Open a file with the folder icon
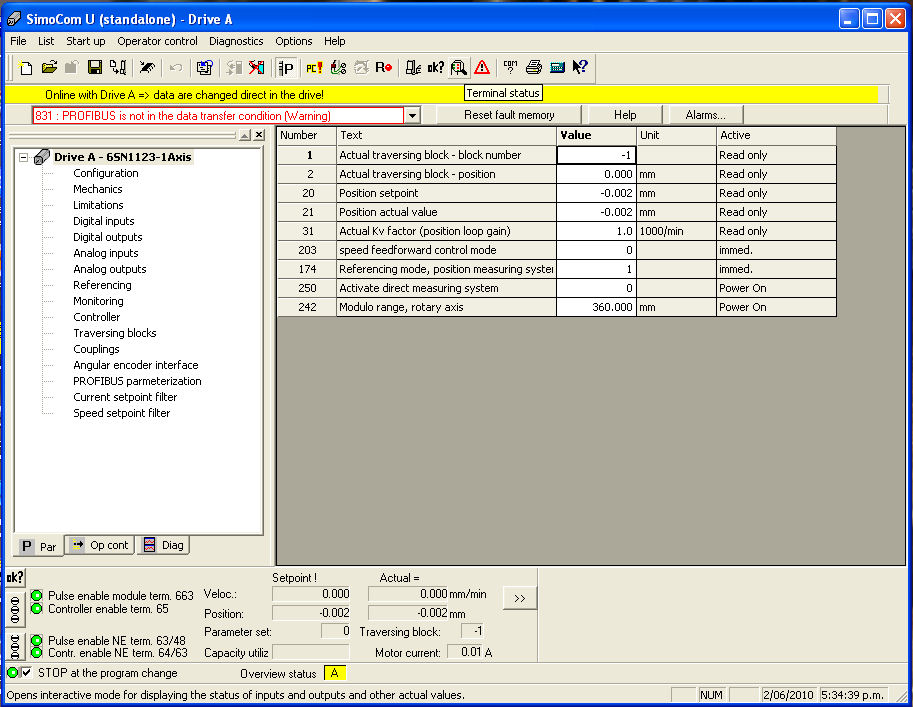Image resolution: width=913 pixels, height=707 pixels. point(49,68)
